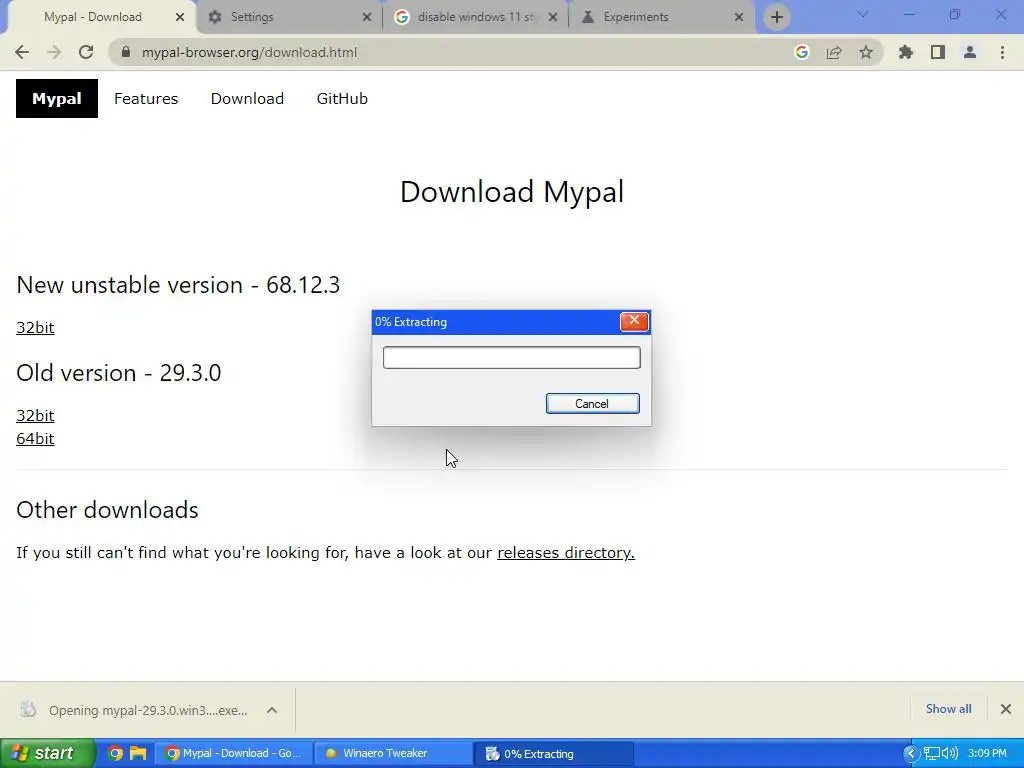Close the Mypal - Download tab
1024x768 pixels.
[180, 17]
